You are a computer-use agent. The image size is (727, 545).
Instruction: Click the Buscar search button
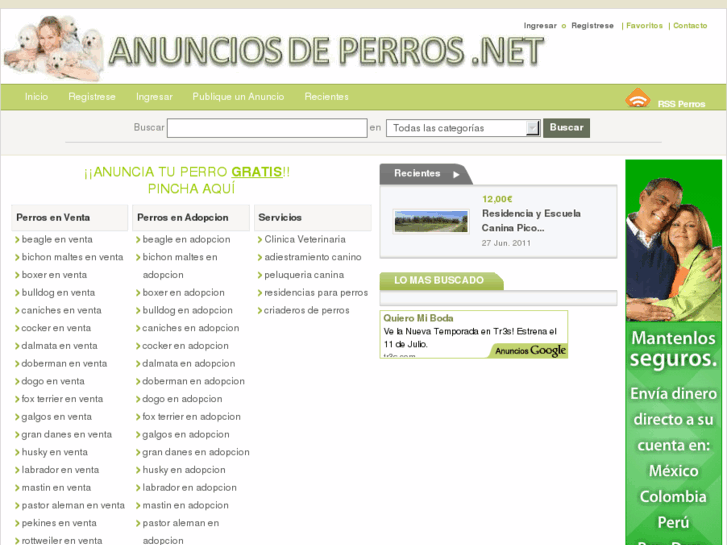tap(566, 128)
